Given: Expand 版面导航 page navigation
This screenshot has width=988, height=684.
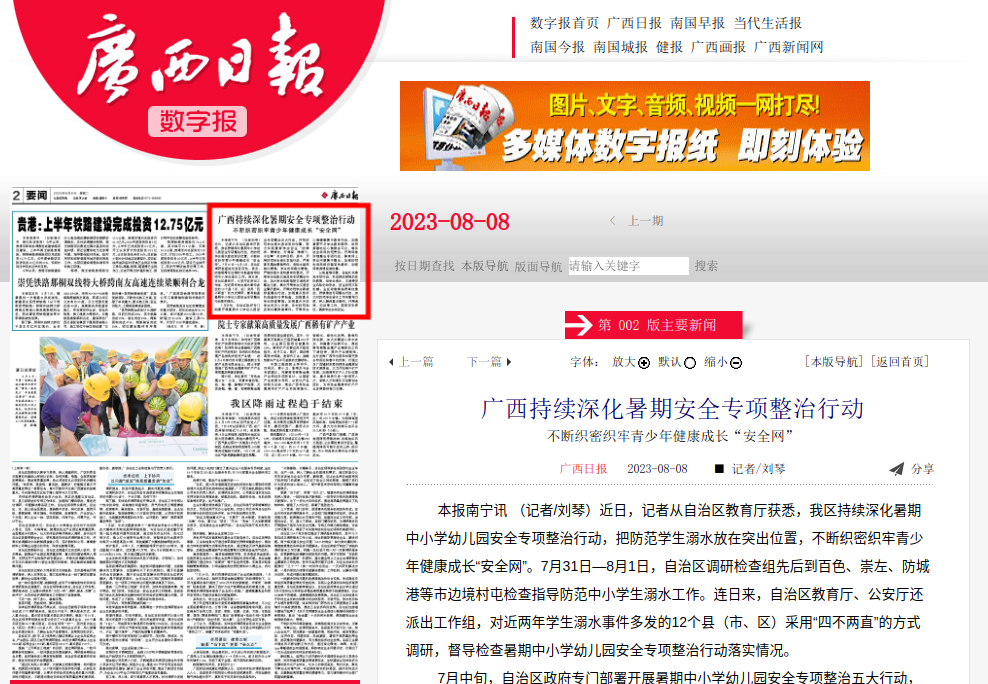Looking at the screenshot, I should click(x=538, y=266).
